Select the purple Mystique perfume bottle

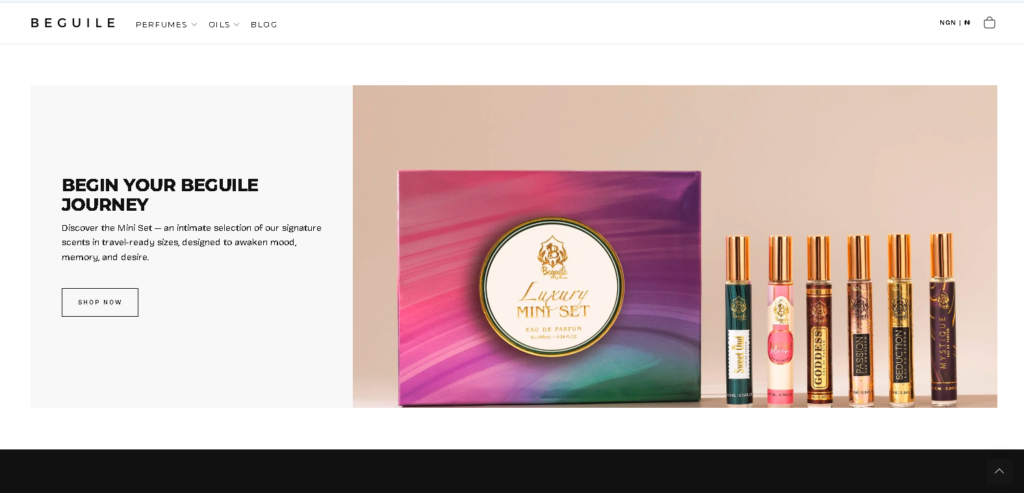[x=942, y=320]
